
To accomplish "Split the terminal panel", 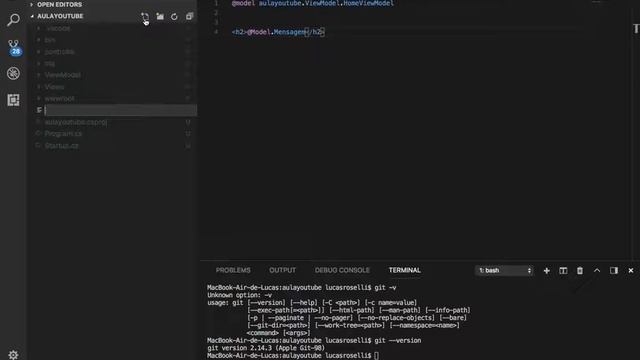I will click(x=563, y=271).
